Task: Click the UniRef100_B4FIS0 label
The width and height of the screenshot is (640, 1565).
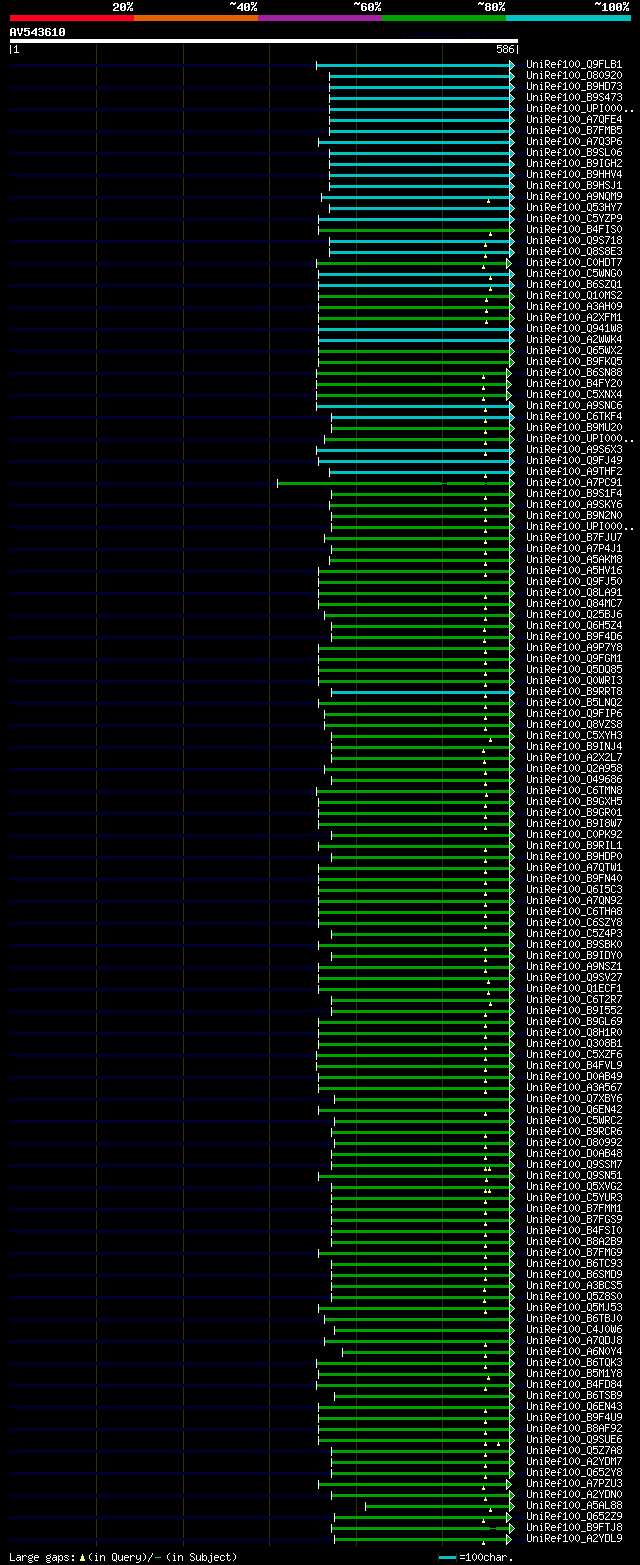Action: tap(574, 229)
